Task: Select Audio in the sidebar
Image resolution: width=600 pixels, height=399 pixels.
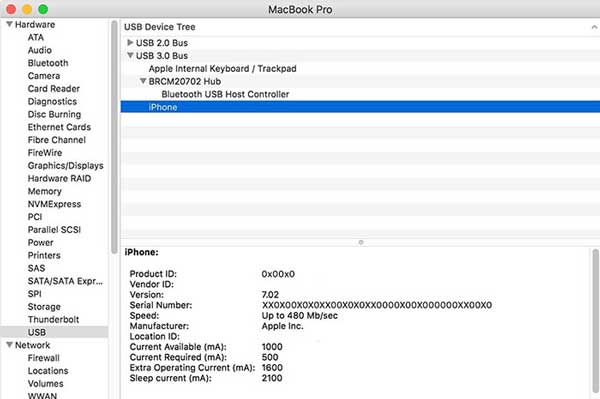Action: tap(39, 50)
